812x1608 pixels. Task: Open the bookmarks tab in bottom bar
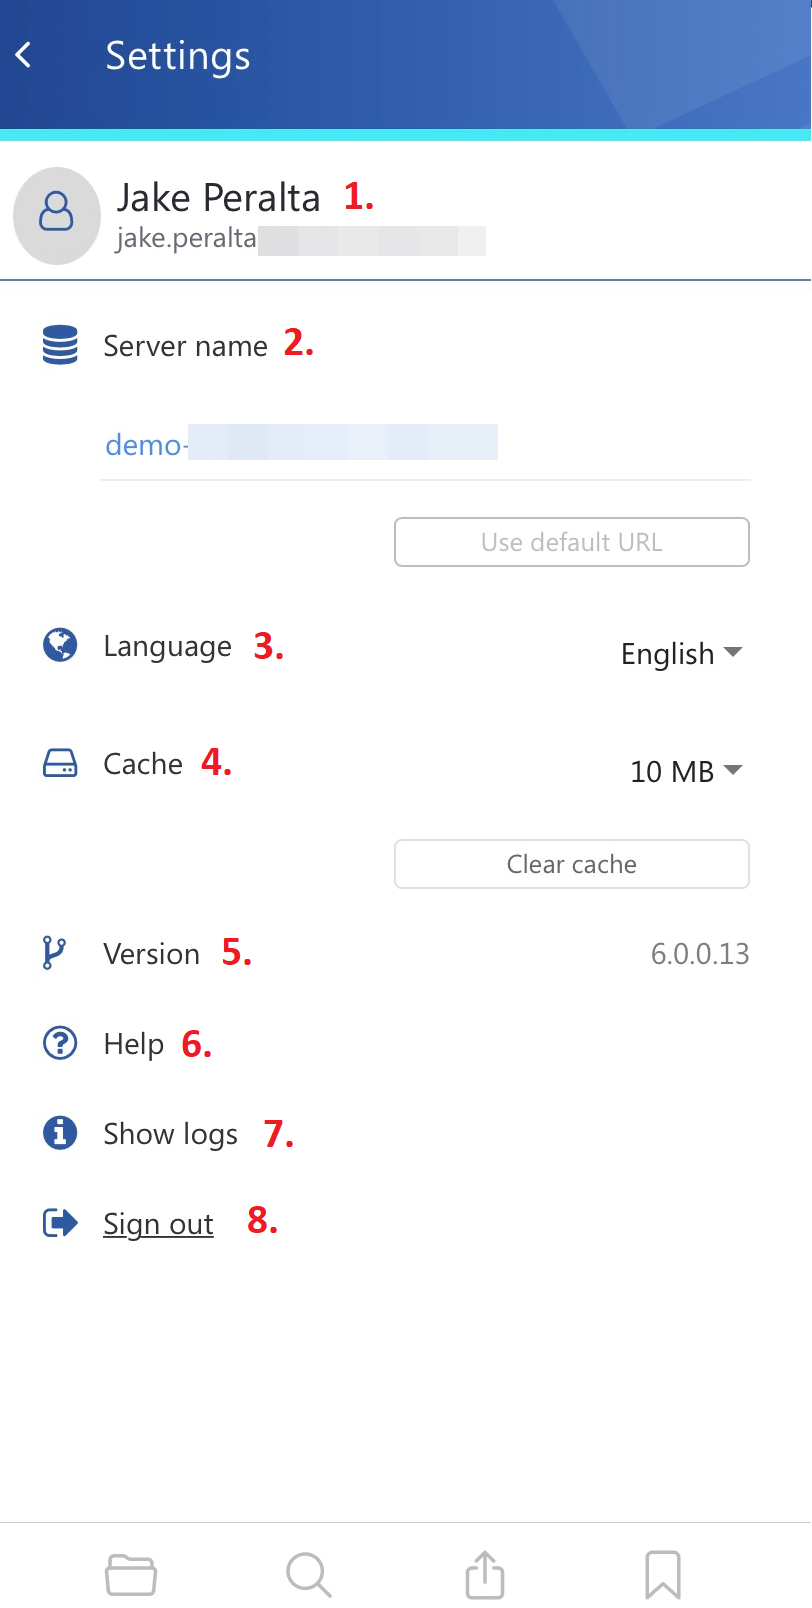pyautogui.click(x=662, y=1575)
